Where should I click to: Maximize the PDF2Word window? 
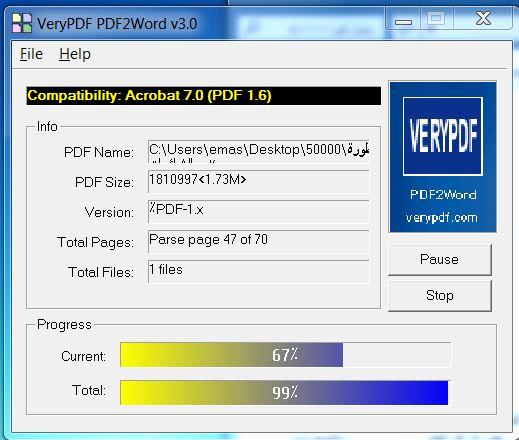(436, 19)
